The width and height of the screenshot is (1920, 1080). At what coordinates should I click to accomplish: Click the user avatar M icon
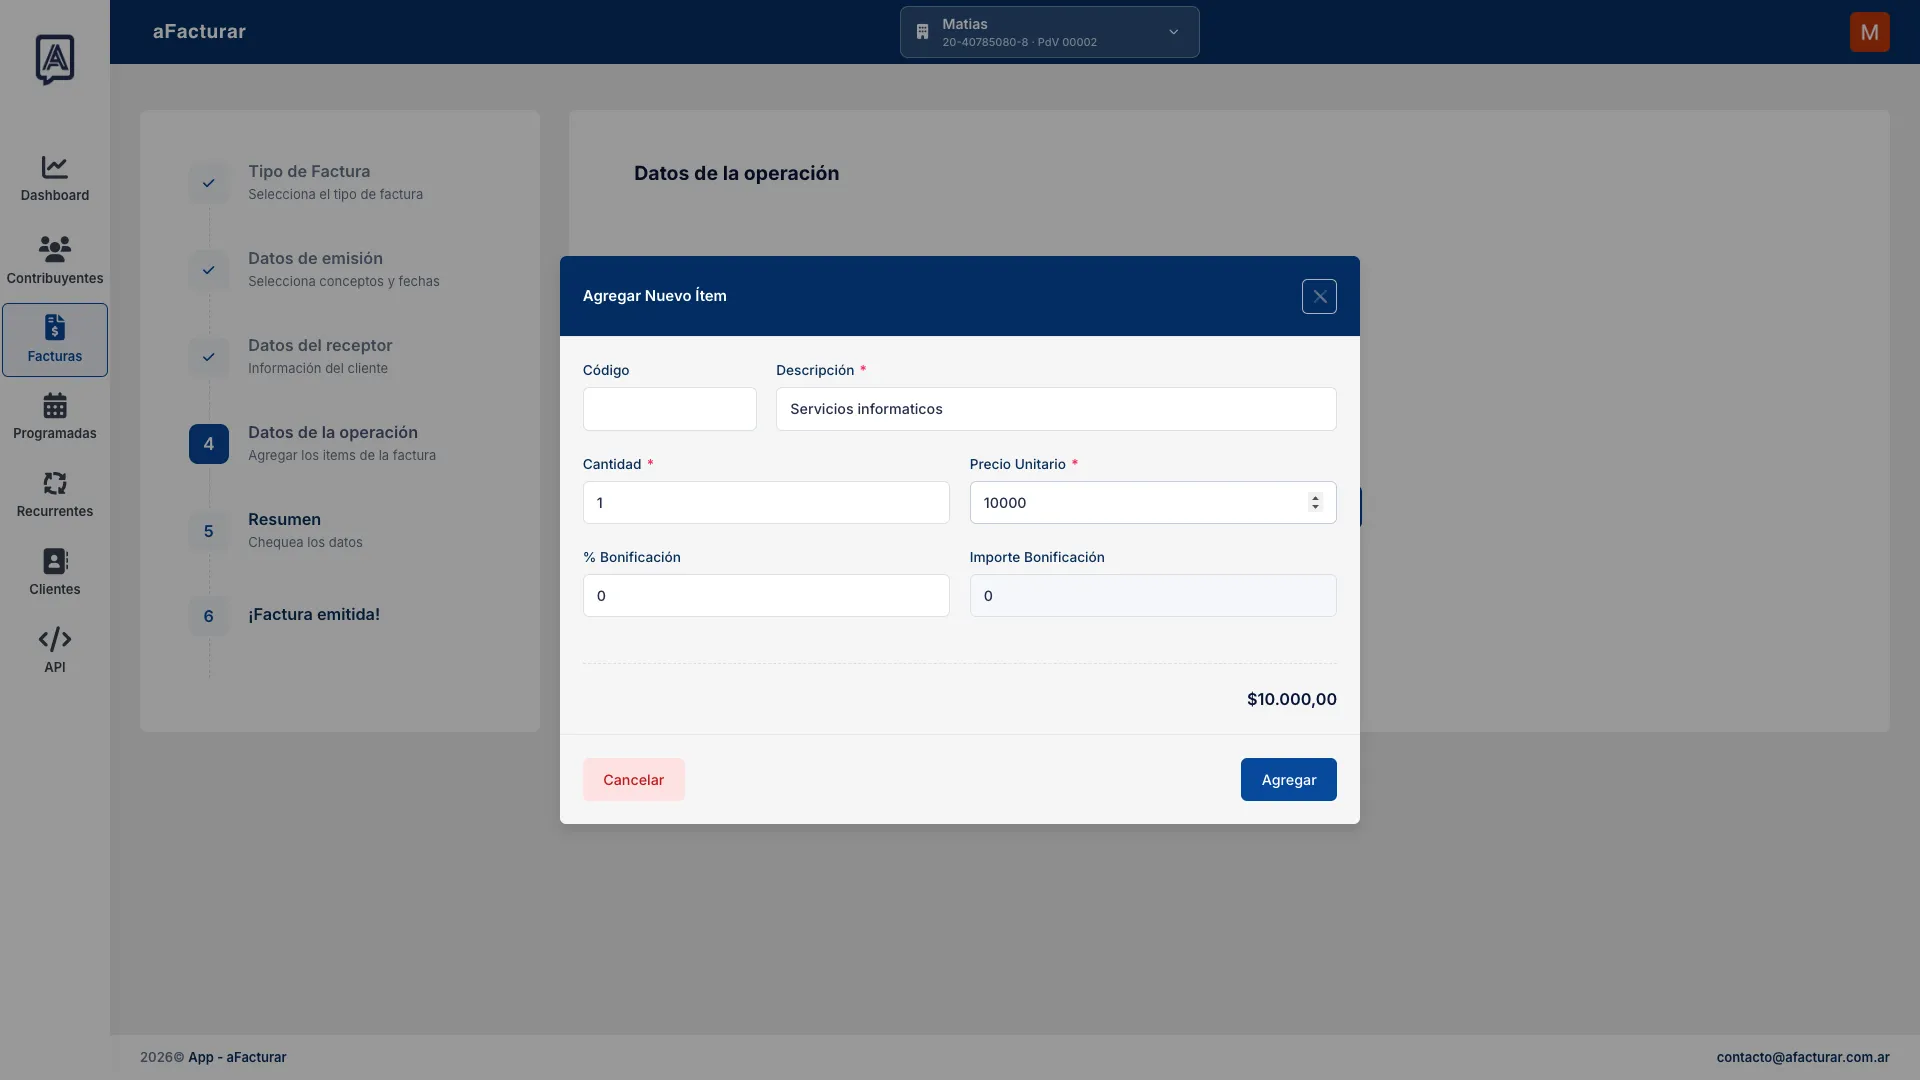pos(1869,32)
